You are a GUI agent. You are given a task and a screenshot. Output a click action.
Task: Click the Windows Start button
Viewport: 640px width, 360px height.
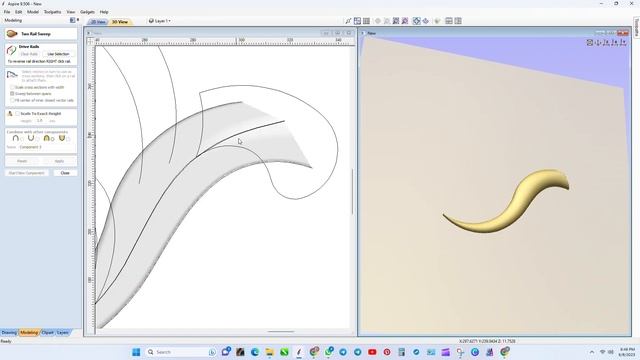coord(136,352)
